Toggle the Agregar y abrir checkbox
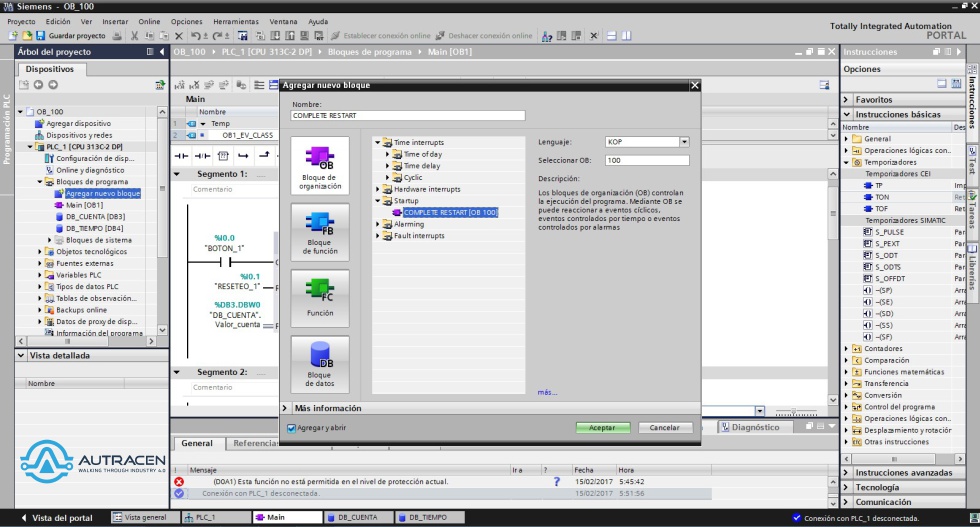980x527 pixels. click(x=291, y=428)
